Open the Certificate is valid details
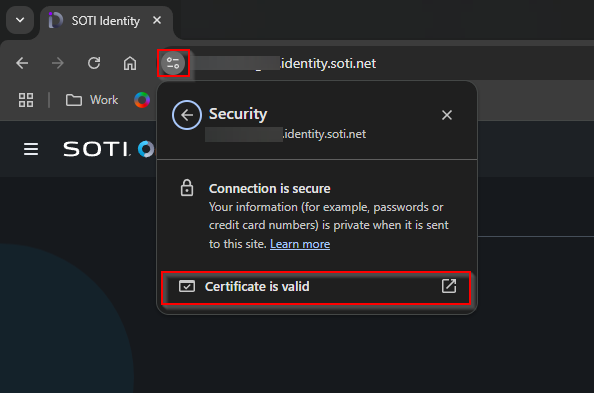The height and width of the screenshot is (393, 594). click(x=316, y=287)
